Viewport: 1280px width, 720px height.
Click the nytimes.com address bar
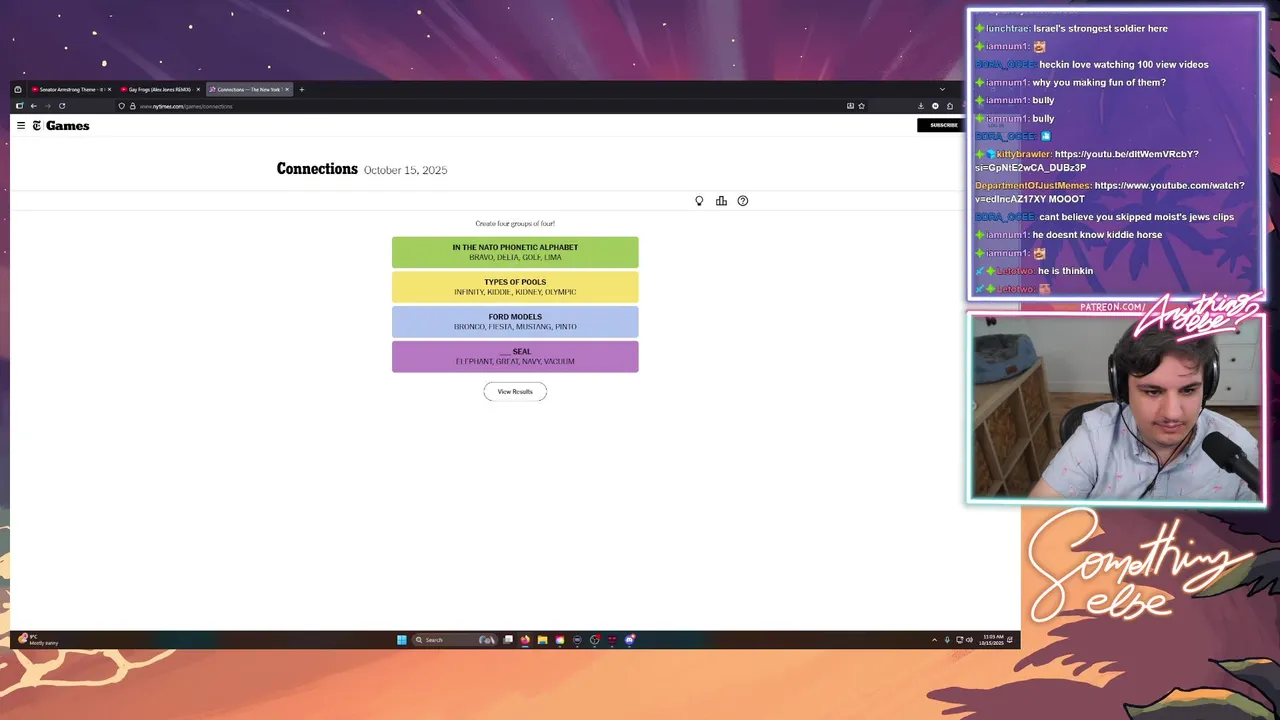490,106
